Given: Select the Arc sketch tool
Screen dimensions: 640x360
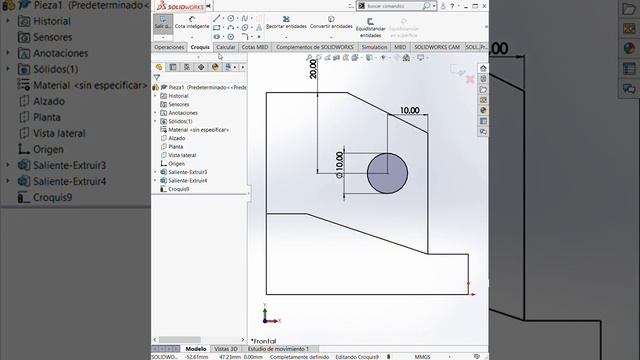Looking at the screenshot, I should 231,28.
